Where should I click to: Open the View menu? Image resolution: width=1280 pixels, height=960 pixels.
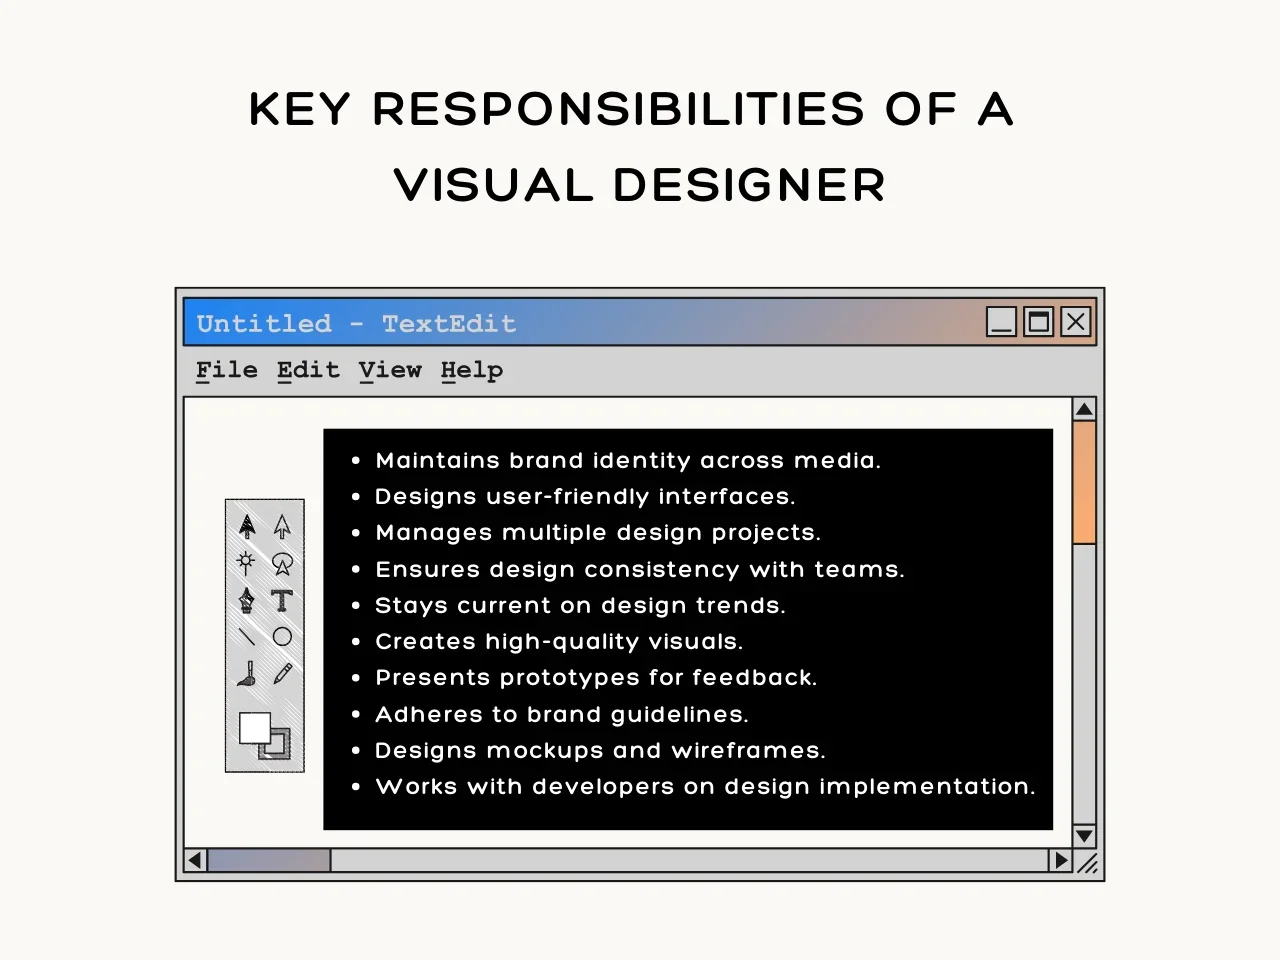pos(390,370)
